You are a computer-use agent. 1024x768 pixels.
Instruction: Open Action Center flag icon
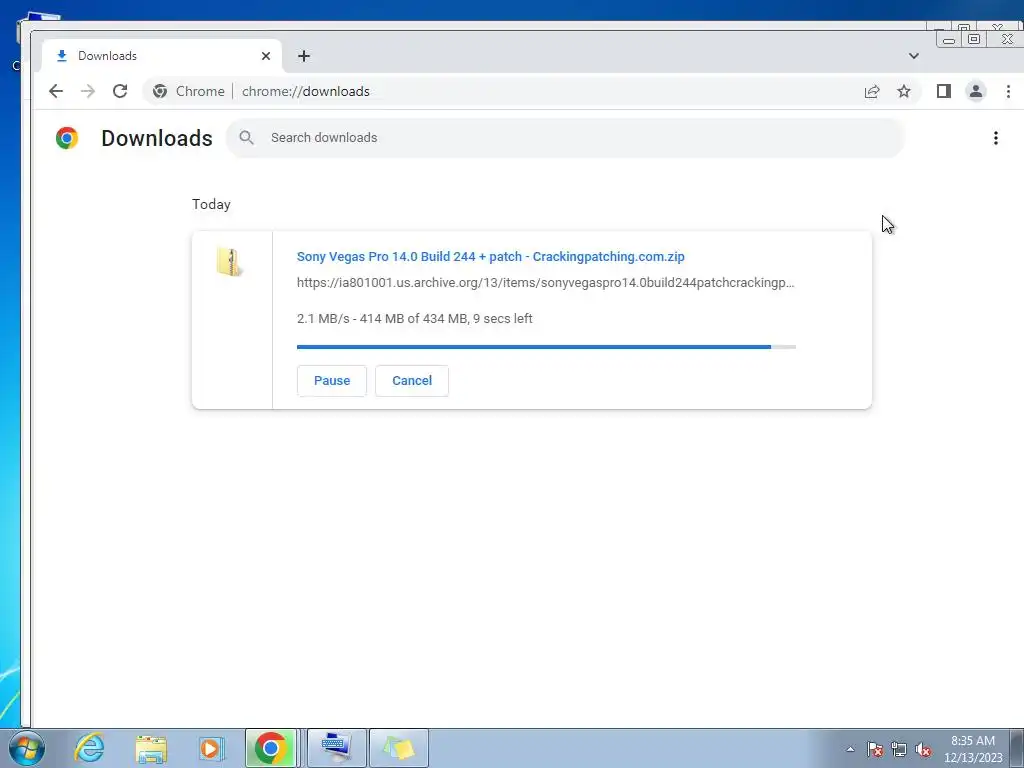(875, 749)
